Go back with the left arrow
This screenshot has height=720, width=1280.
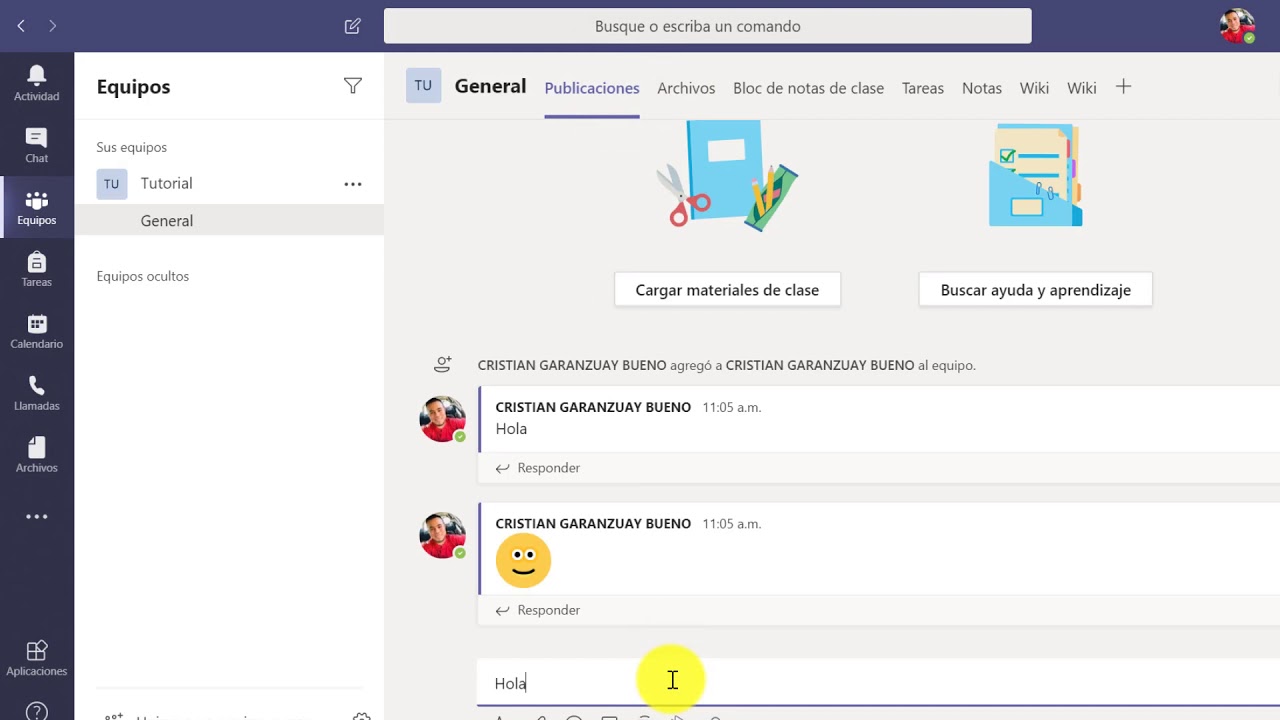tap(21, 26)
